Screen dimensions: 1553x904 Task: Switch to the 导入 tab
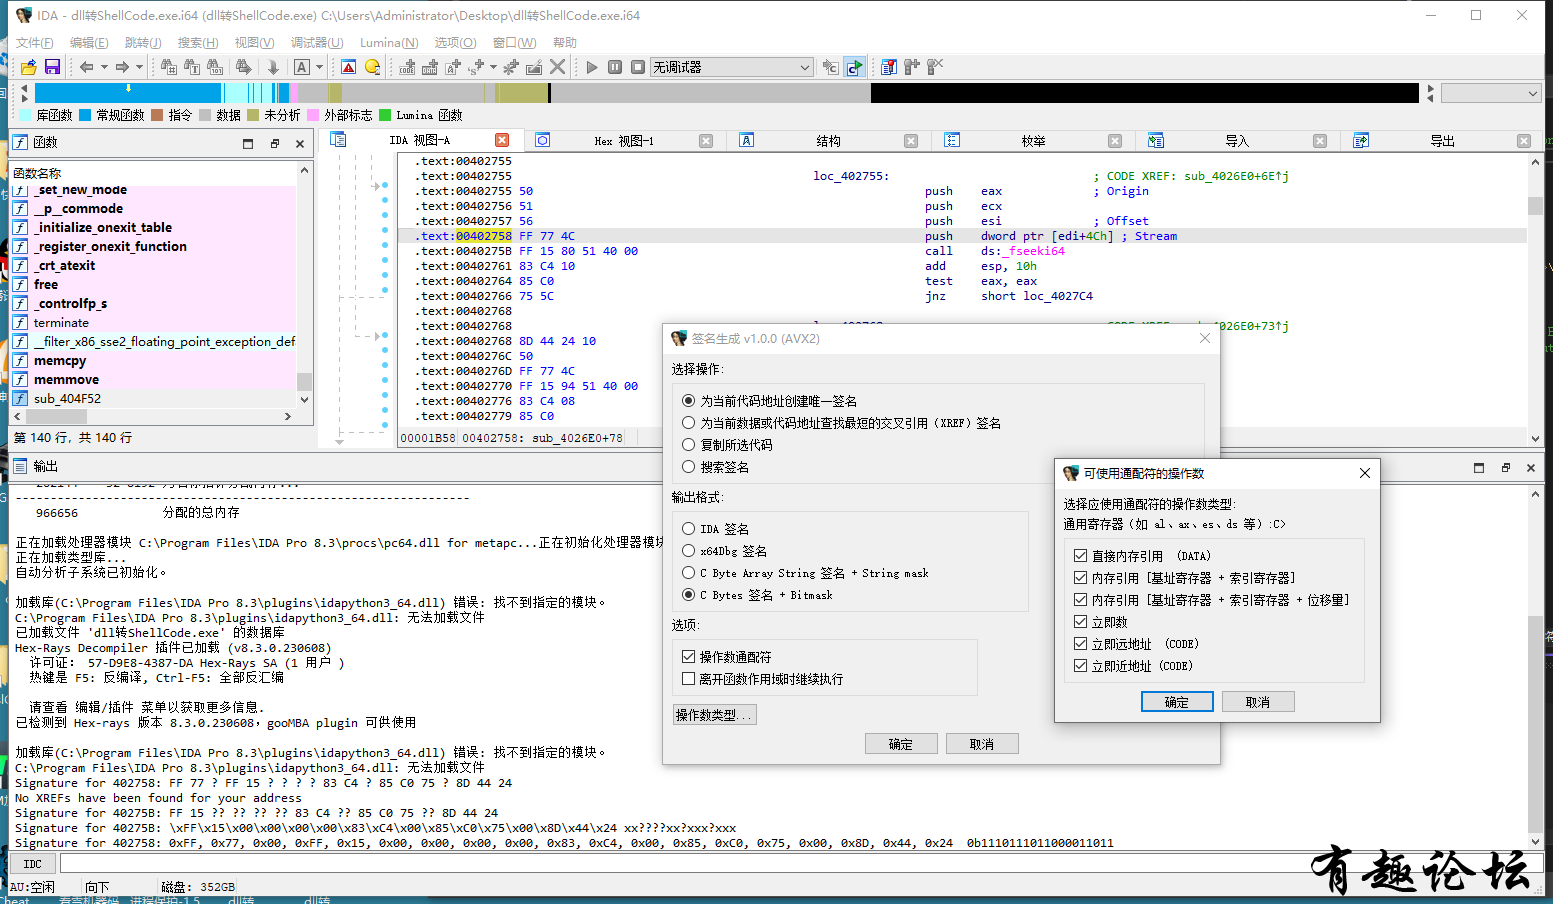click(x=1237, y=141)
